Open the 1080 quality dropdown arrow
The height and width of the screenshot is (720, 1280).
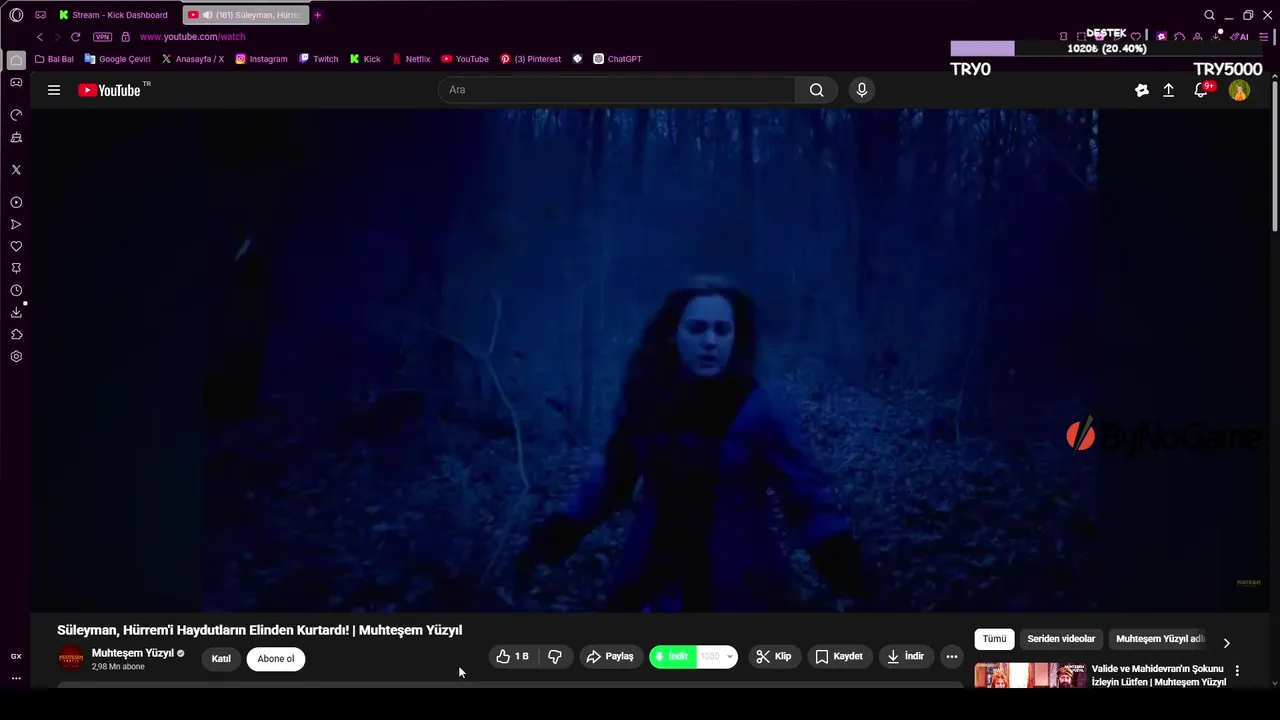tap(730, 657)
